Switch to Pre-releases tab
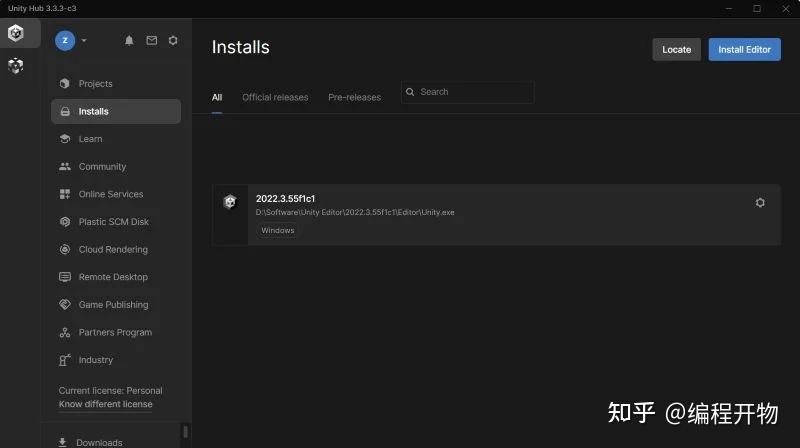800x448 pixels. tap(355, 97)
